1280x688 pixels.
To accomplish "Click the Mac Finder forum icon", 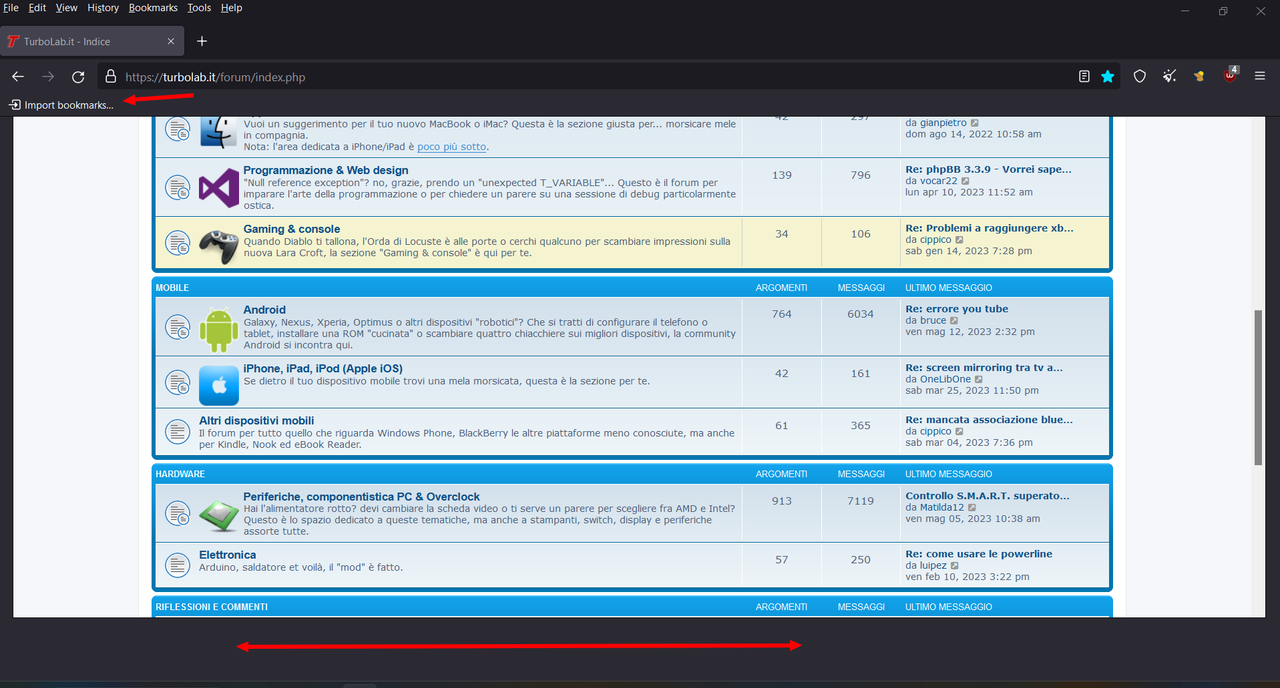I will point(218,130).
